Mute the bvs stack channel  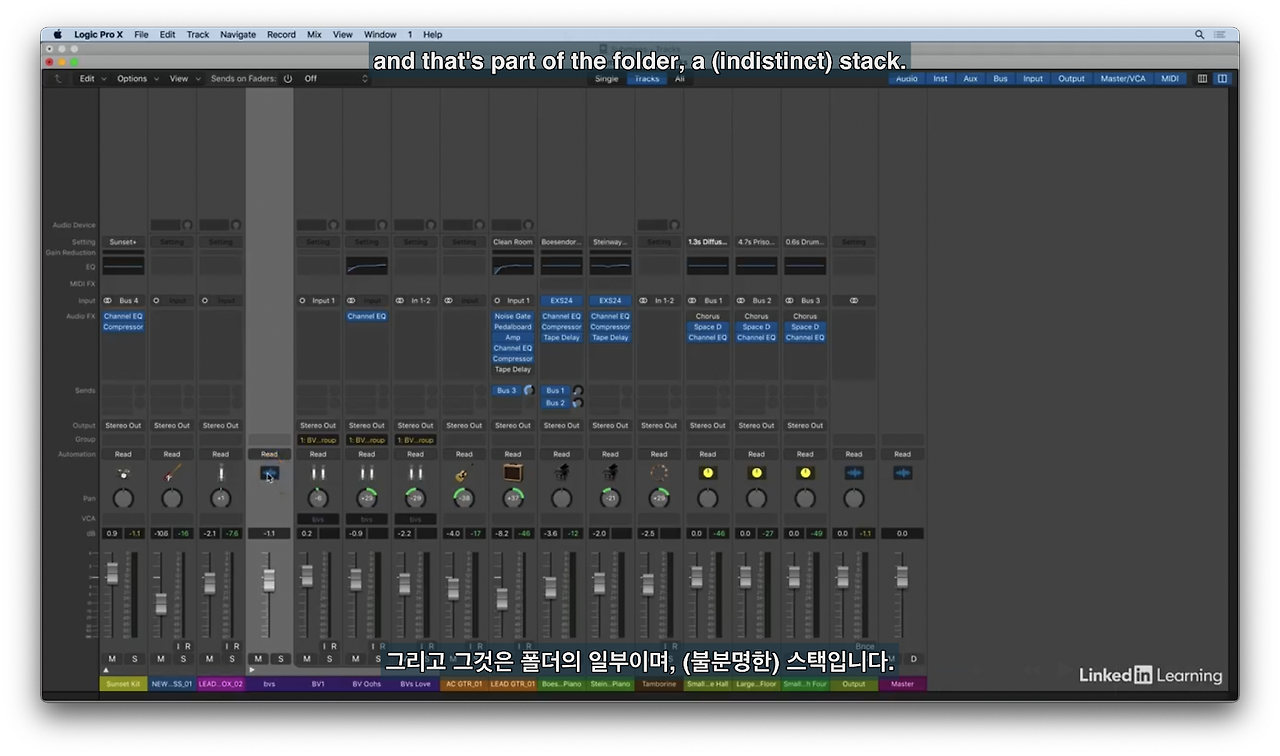click(258, 659)
